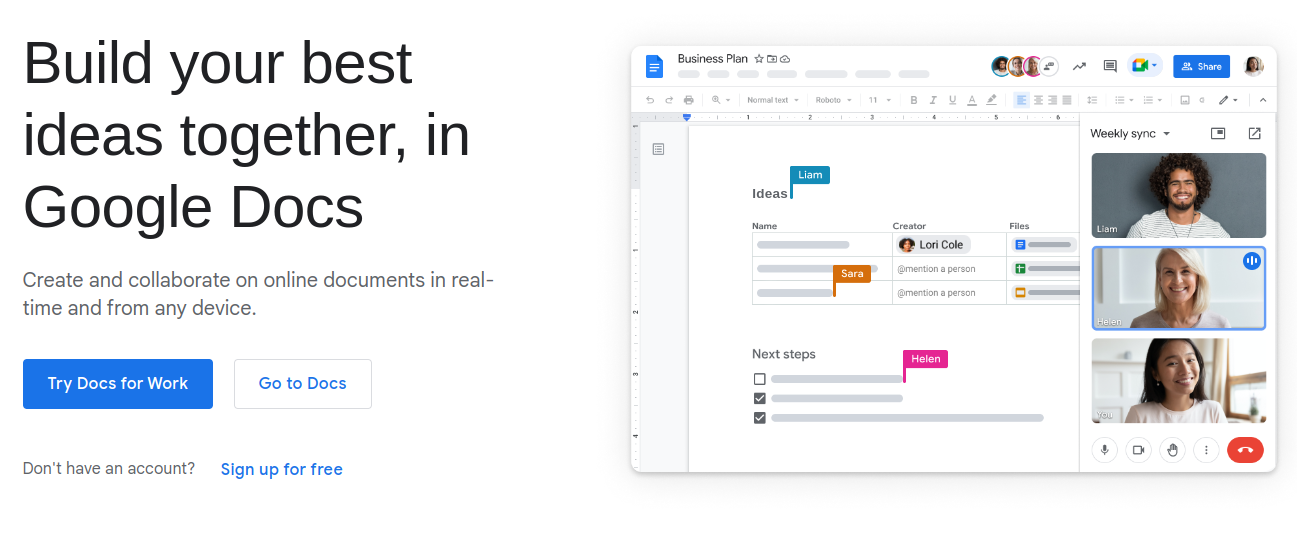Turn off the camera in Meet panel
Viewport: 1297px width, 537px height.
[x=1138, y=450]
